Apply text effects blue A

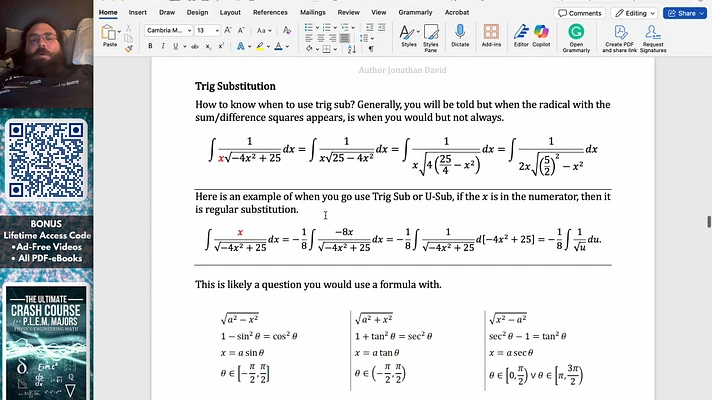[240, 46]
